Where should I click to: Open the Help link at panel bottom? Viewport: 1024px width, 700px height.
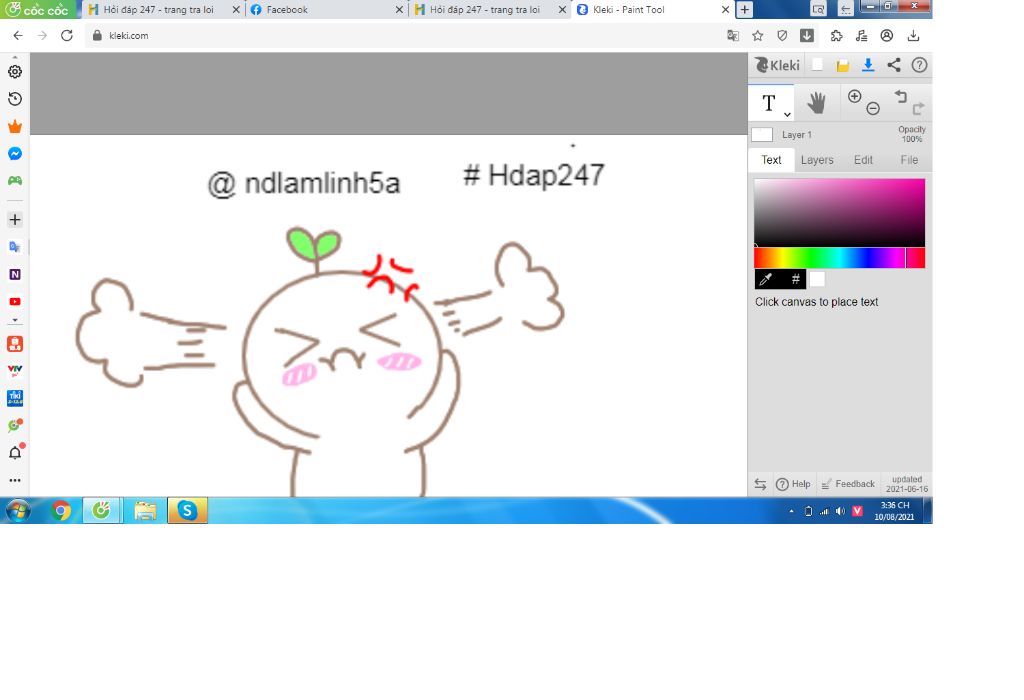793,484
